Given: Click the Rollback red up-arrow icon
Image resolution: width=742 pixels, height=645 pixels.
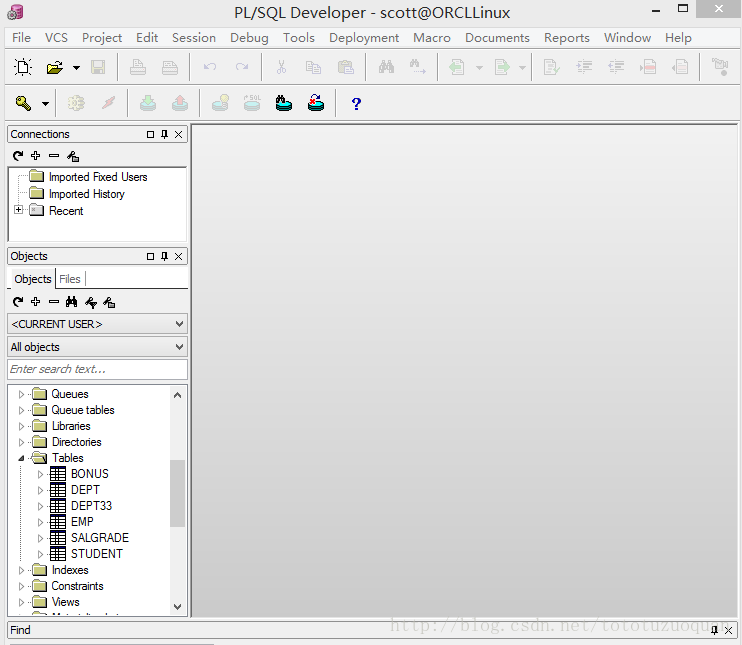Looking at the screenshot, I should pos(180,103).
